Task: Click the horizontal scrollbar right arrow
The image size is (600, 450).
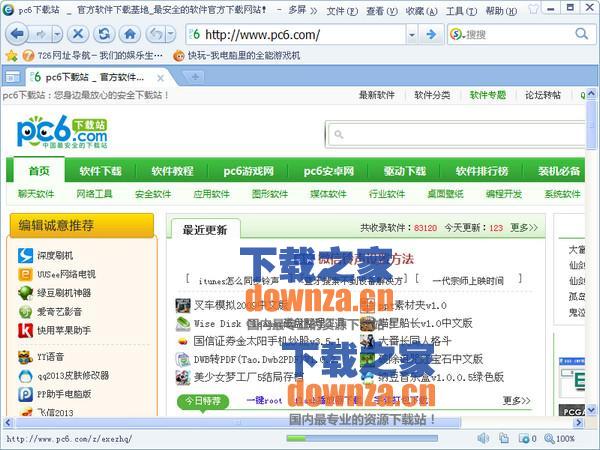Action: (x=579, y=422)
